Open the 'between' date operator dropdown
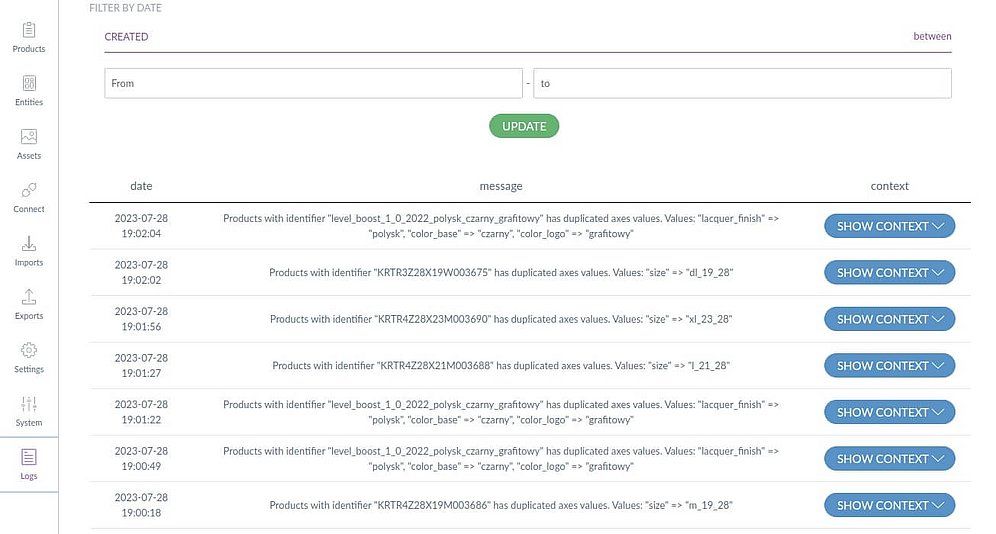 click(x=932, y=37)
